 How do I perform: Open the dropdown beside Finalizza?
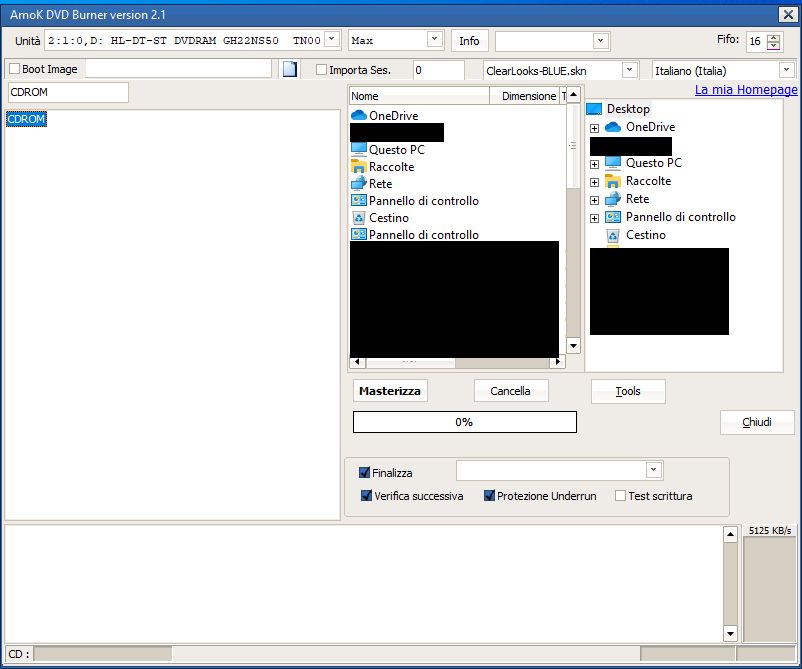pos(653,470)
